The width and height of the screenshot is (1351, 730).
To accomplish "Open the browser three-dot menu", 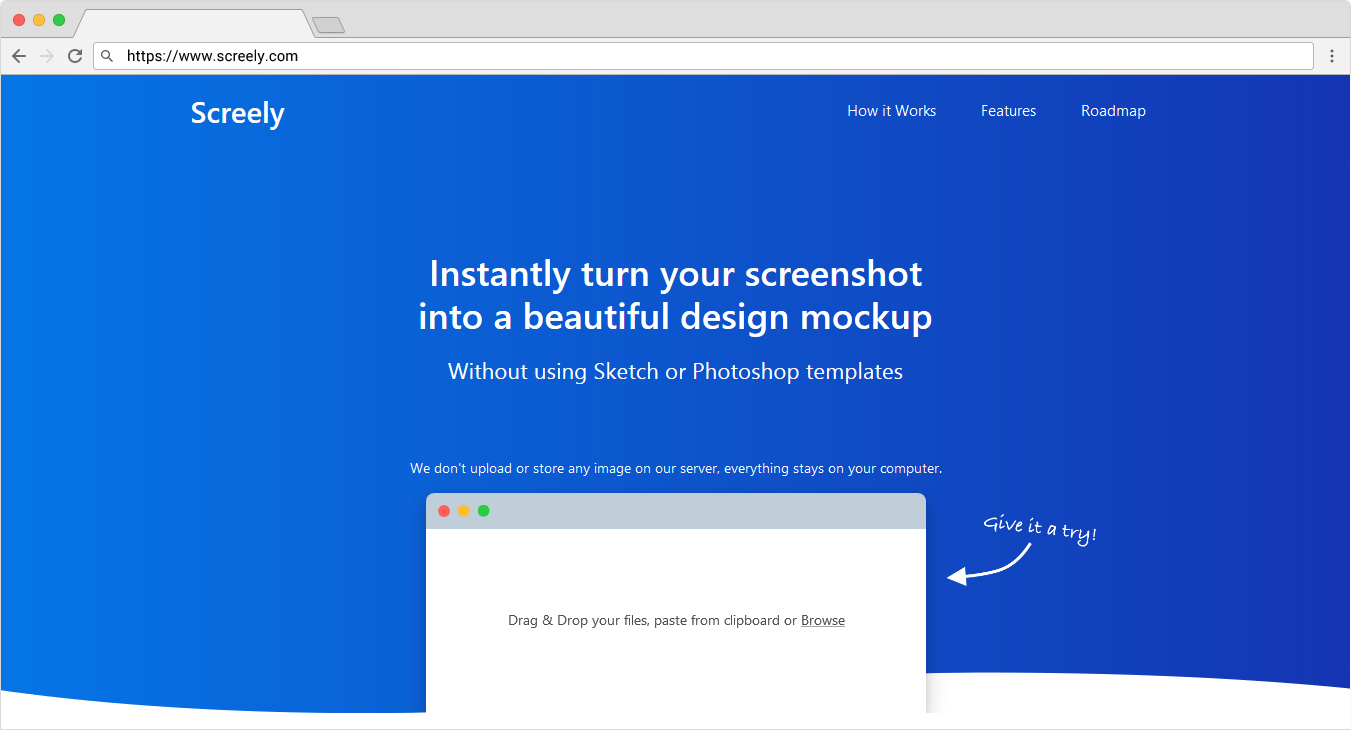I will [1332, 56].
